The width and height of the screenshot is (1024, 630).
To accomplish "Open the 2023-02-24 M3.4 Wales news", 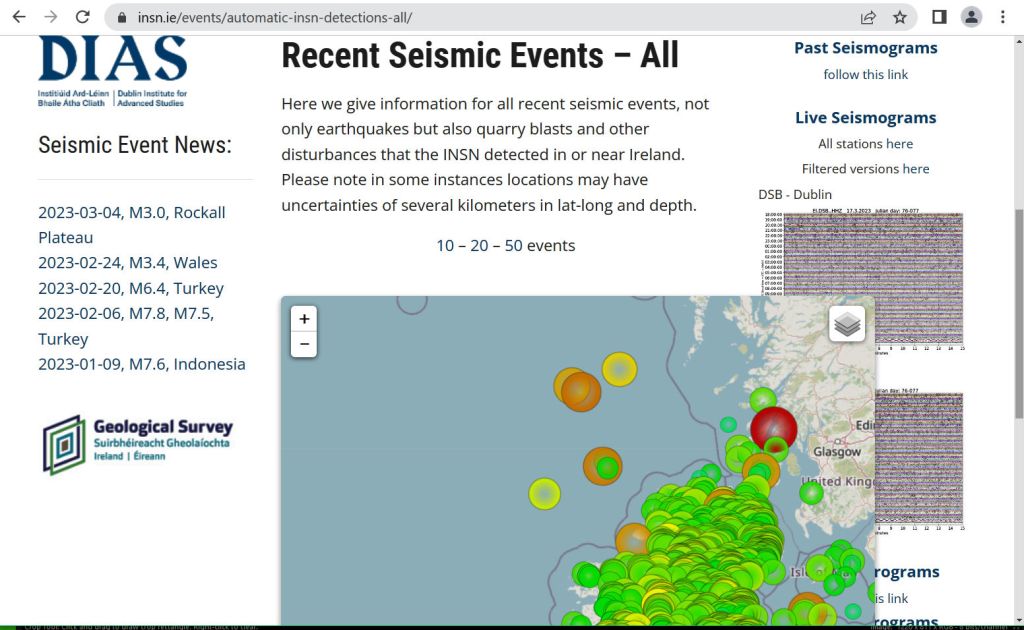I will (x=127, y=262).
